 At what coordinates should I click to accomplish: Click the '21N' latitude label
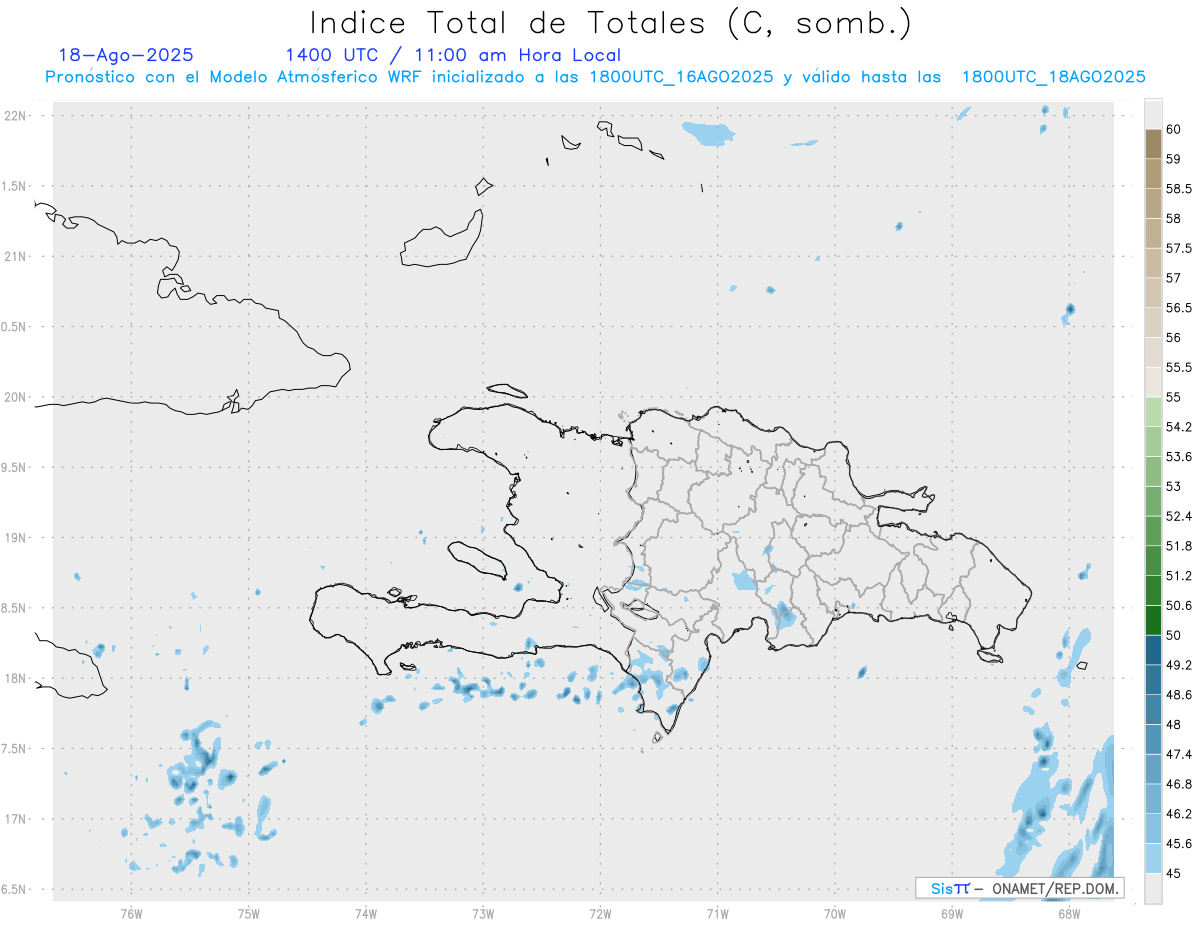pos(16,256)
